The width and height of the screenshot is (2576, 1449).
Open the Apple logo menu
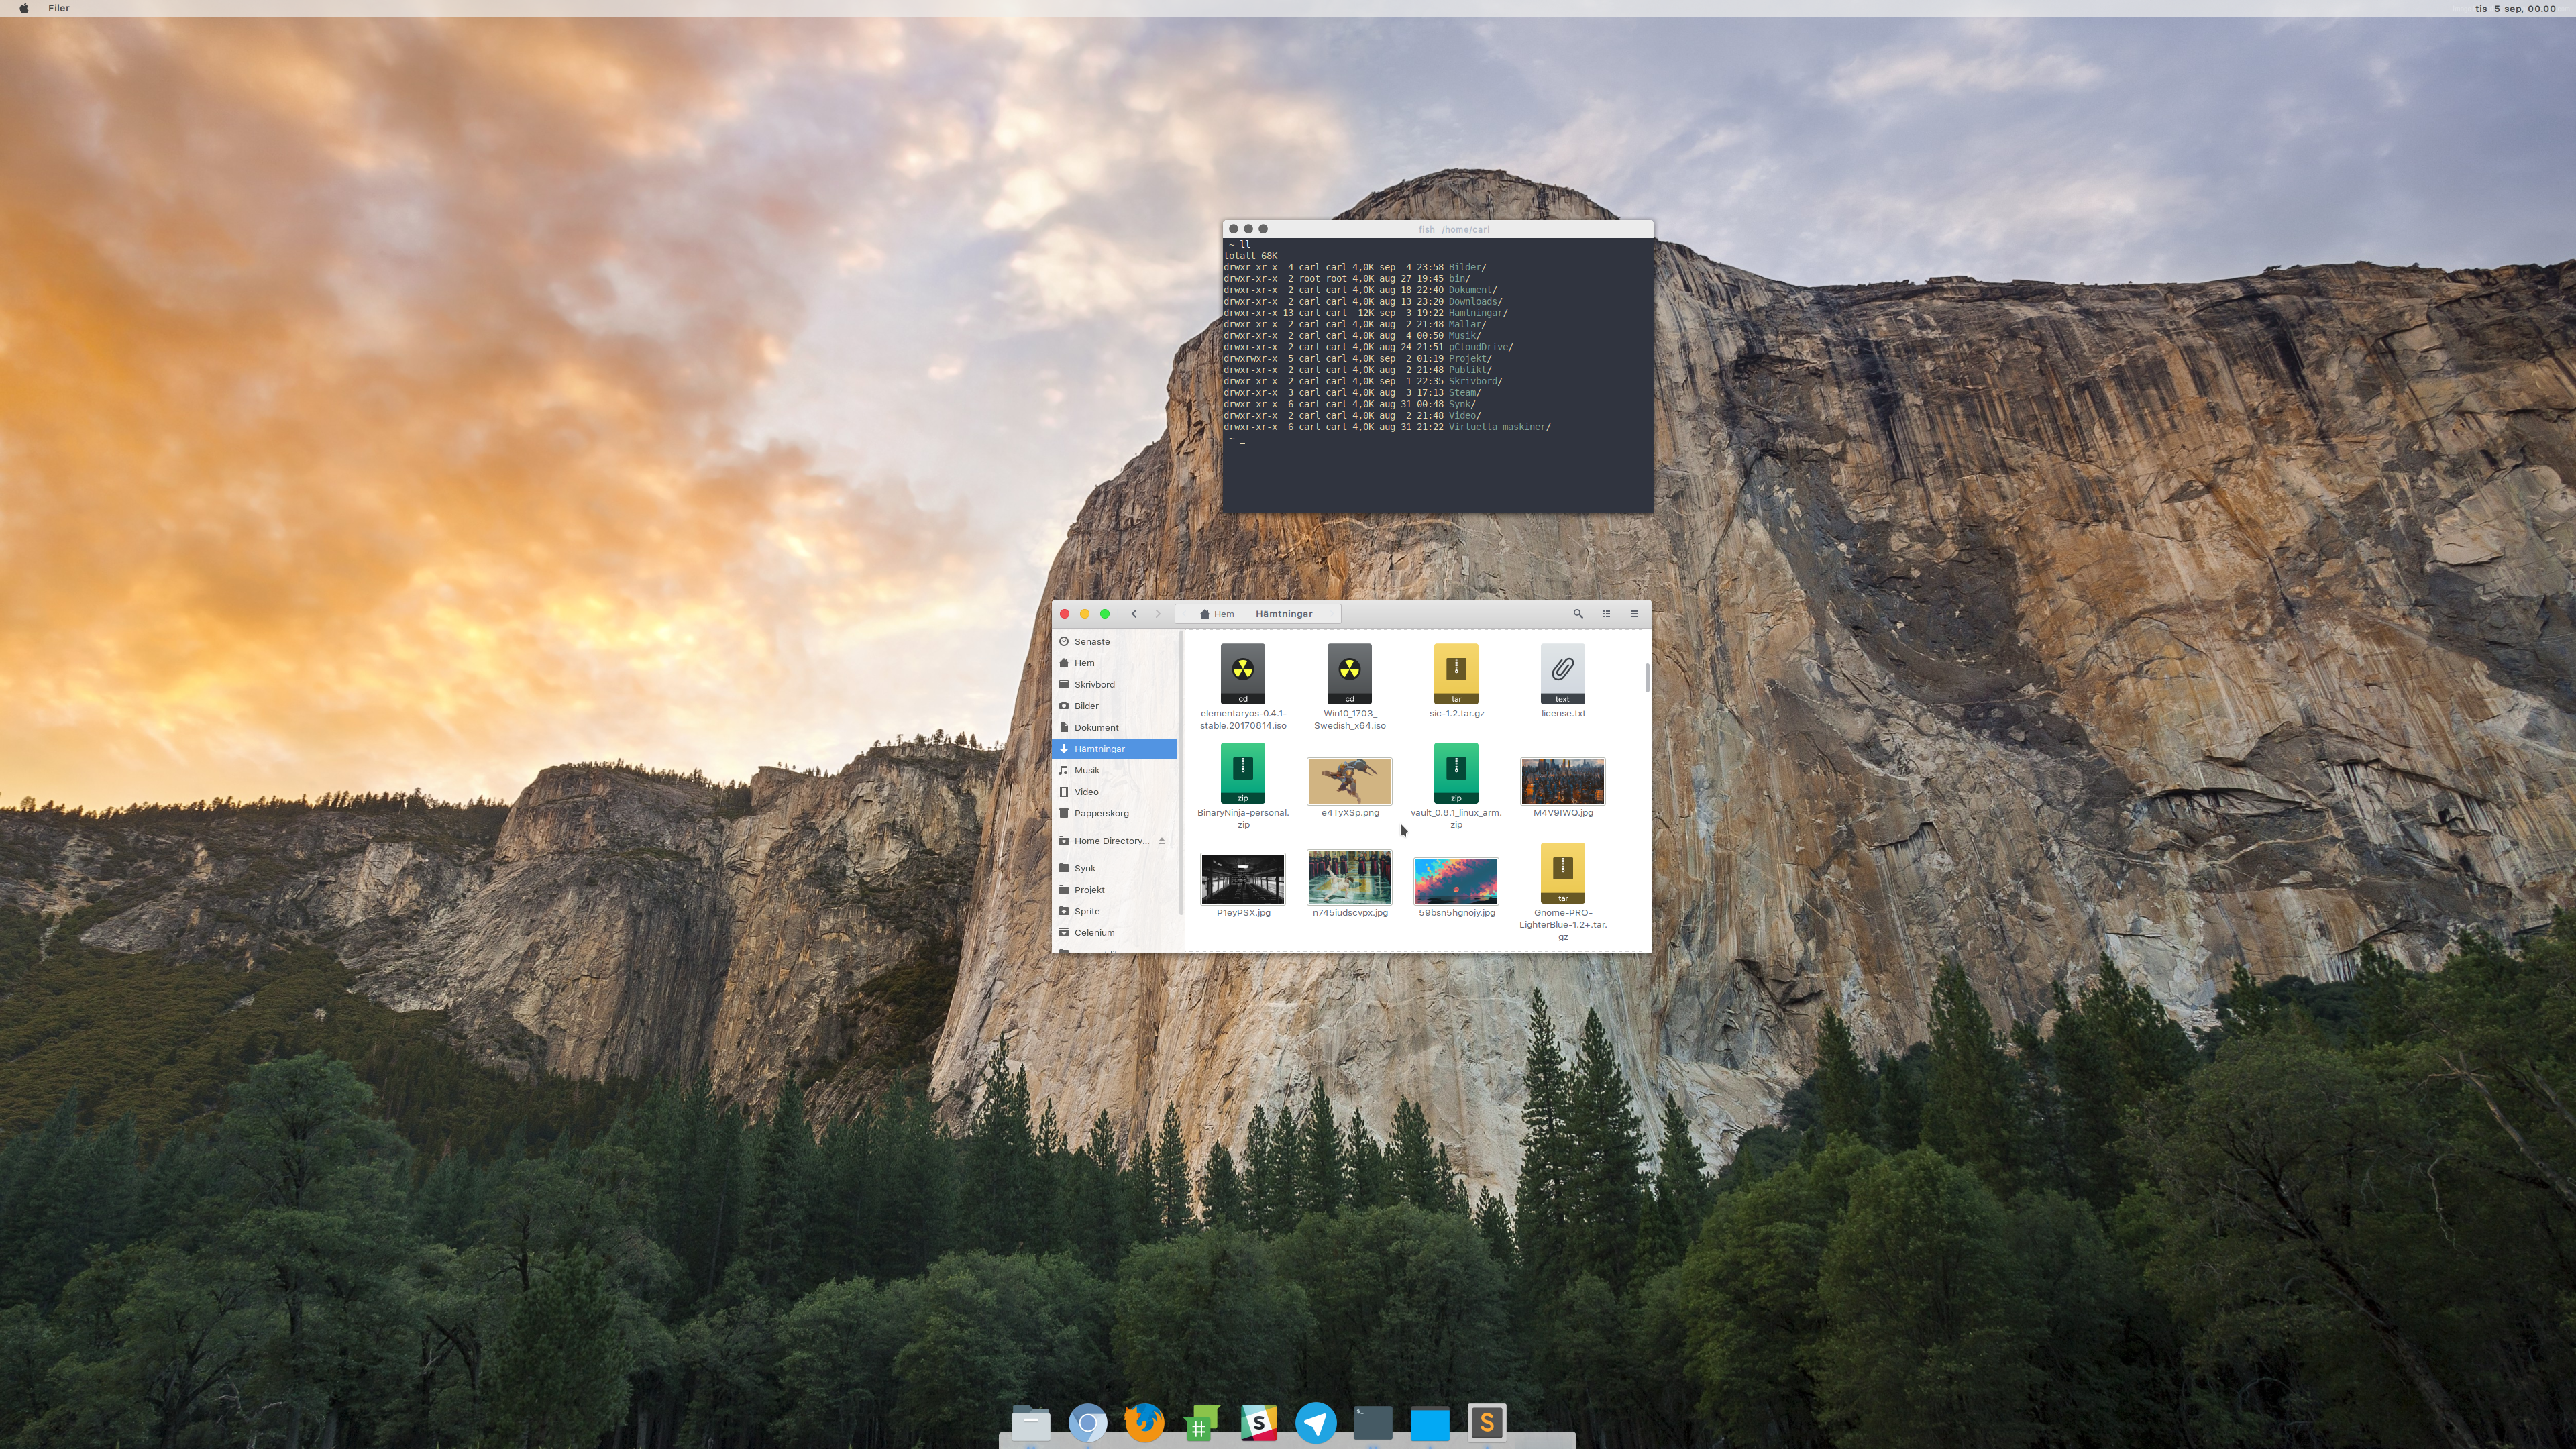[24, 8]
